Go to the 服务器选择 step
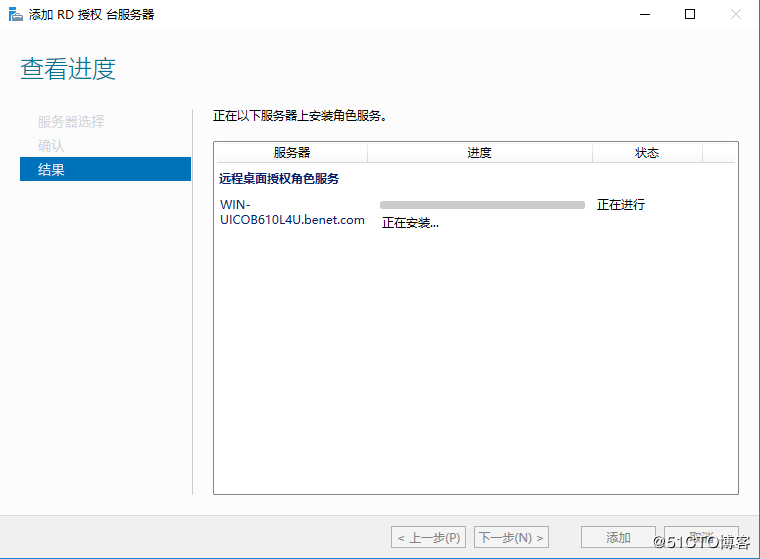This screenshot has width=760, height=559. click(x=71, y=122)
